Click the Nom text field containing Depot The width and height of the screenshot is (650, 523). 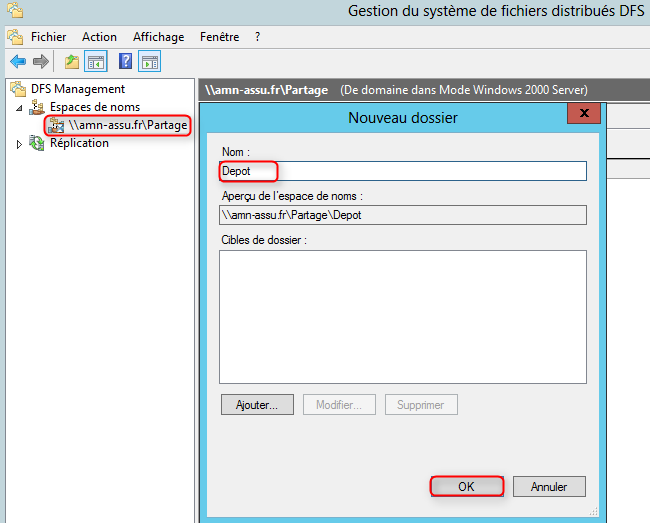coord(402,171)
